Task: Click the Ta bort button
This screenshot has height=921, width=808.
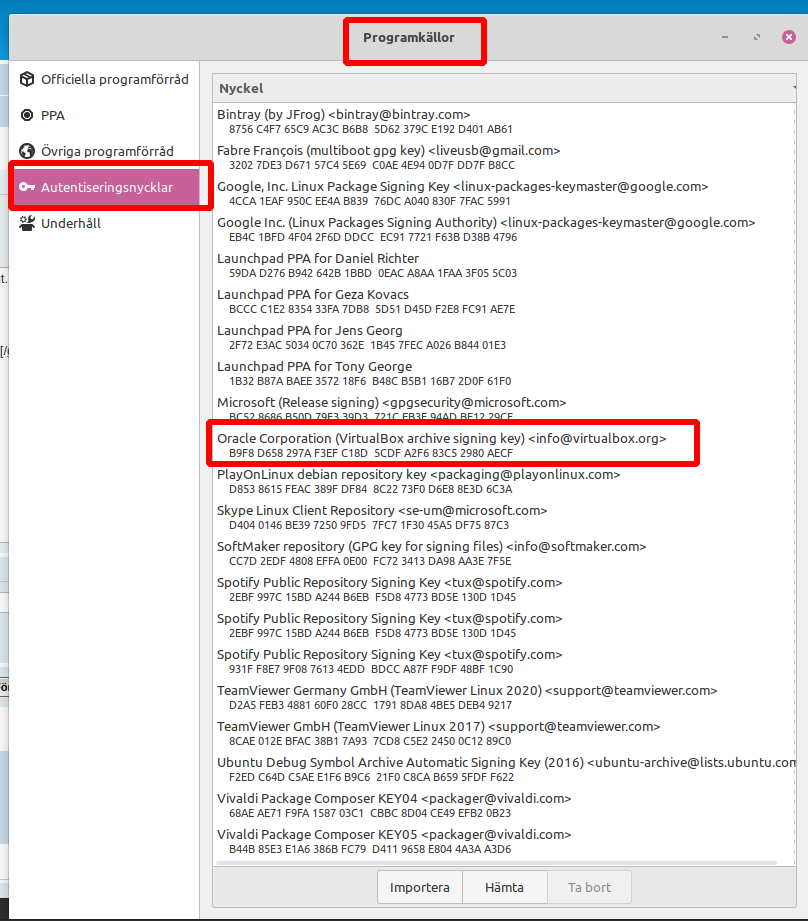Action: pos(591,887)
